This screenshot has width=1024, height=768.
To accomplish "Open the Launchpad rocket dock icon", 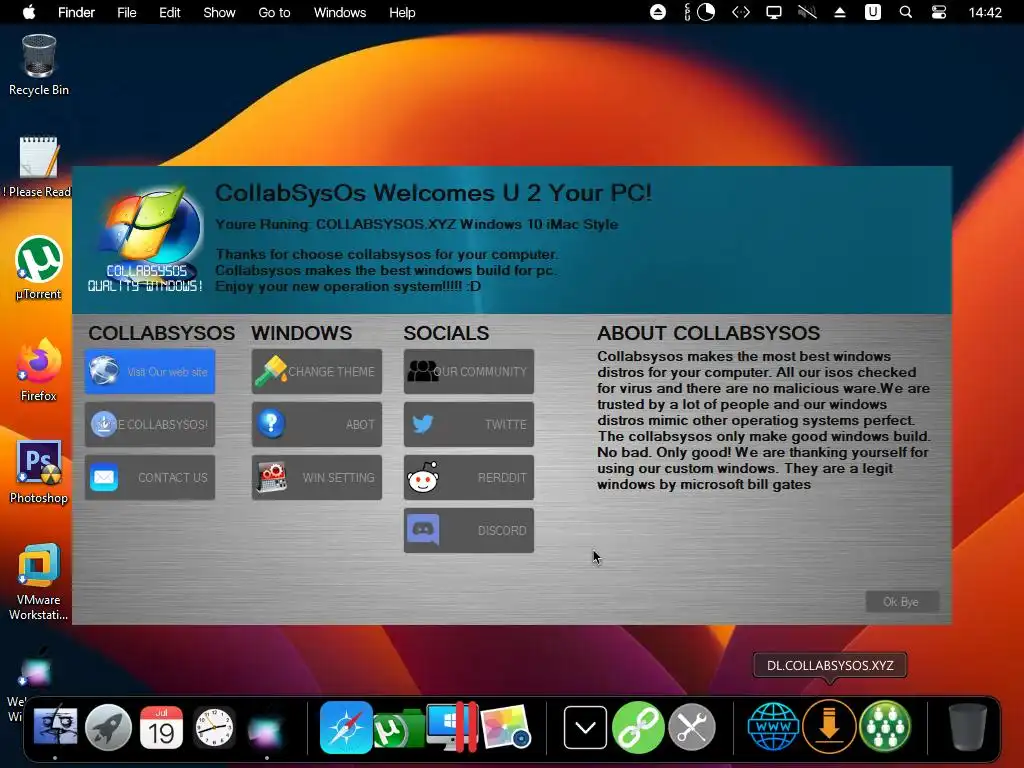I will coord(108,727).
